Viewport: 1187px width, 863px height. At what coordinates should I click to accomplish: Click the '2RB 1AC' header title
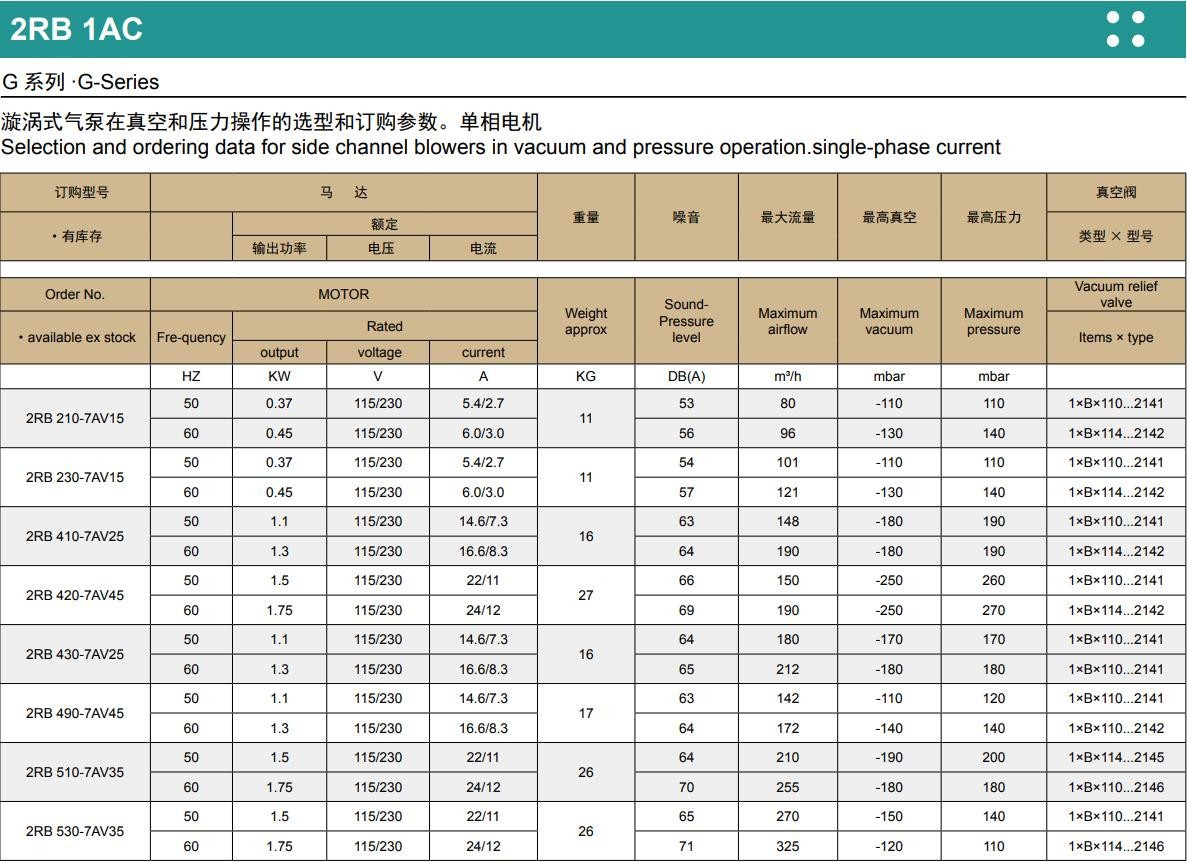click(x=76, y=29)
